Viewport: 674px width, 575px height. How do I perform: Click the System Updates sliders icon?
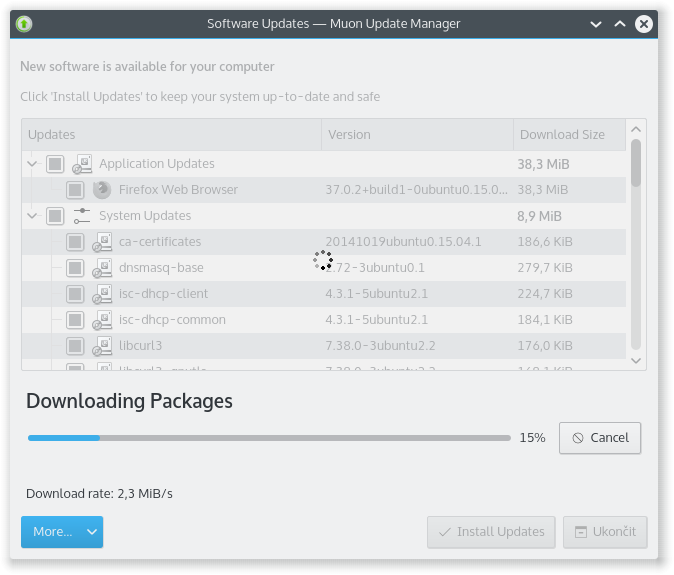click(82, 216)
